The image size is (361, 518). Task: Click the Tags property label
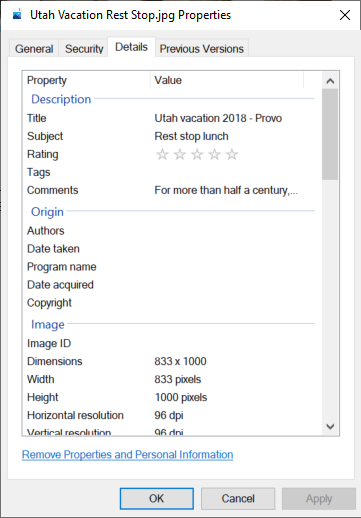click(x=39, y=172)
